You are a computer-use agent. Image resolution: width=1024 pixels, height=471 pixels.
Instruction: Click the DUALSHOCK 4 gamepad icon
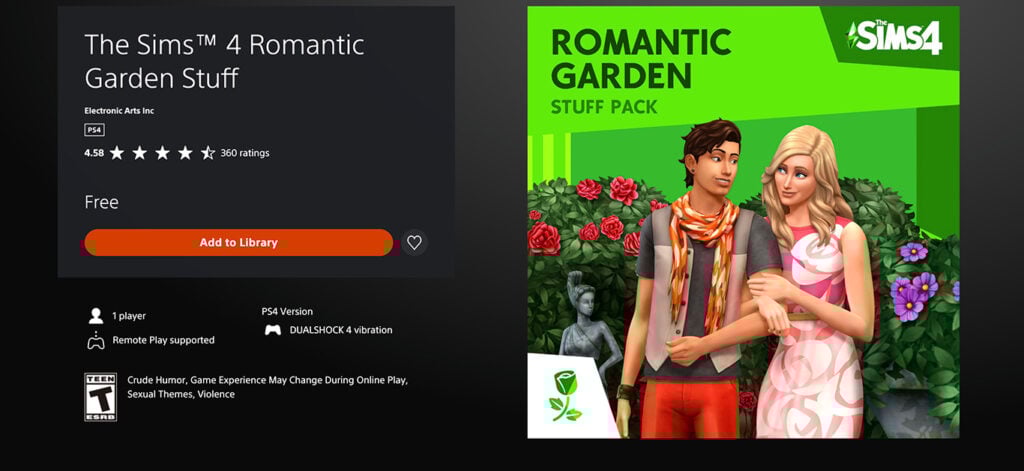pyautogui.click(x=272, y=330)
